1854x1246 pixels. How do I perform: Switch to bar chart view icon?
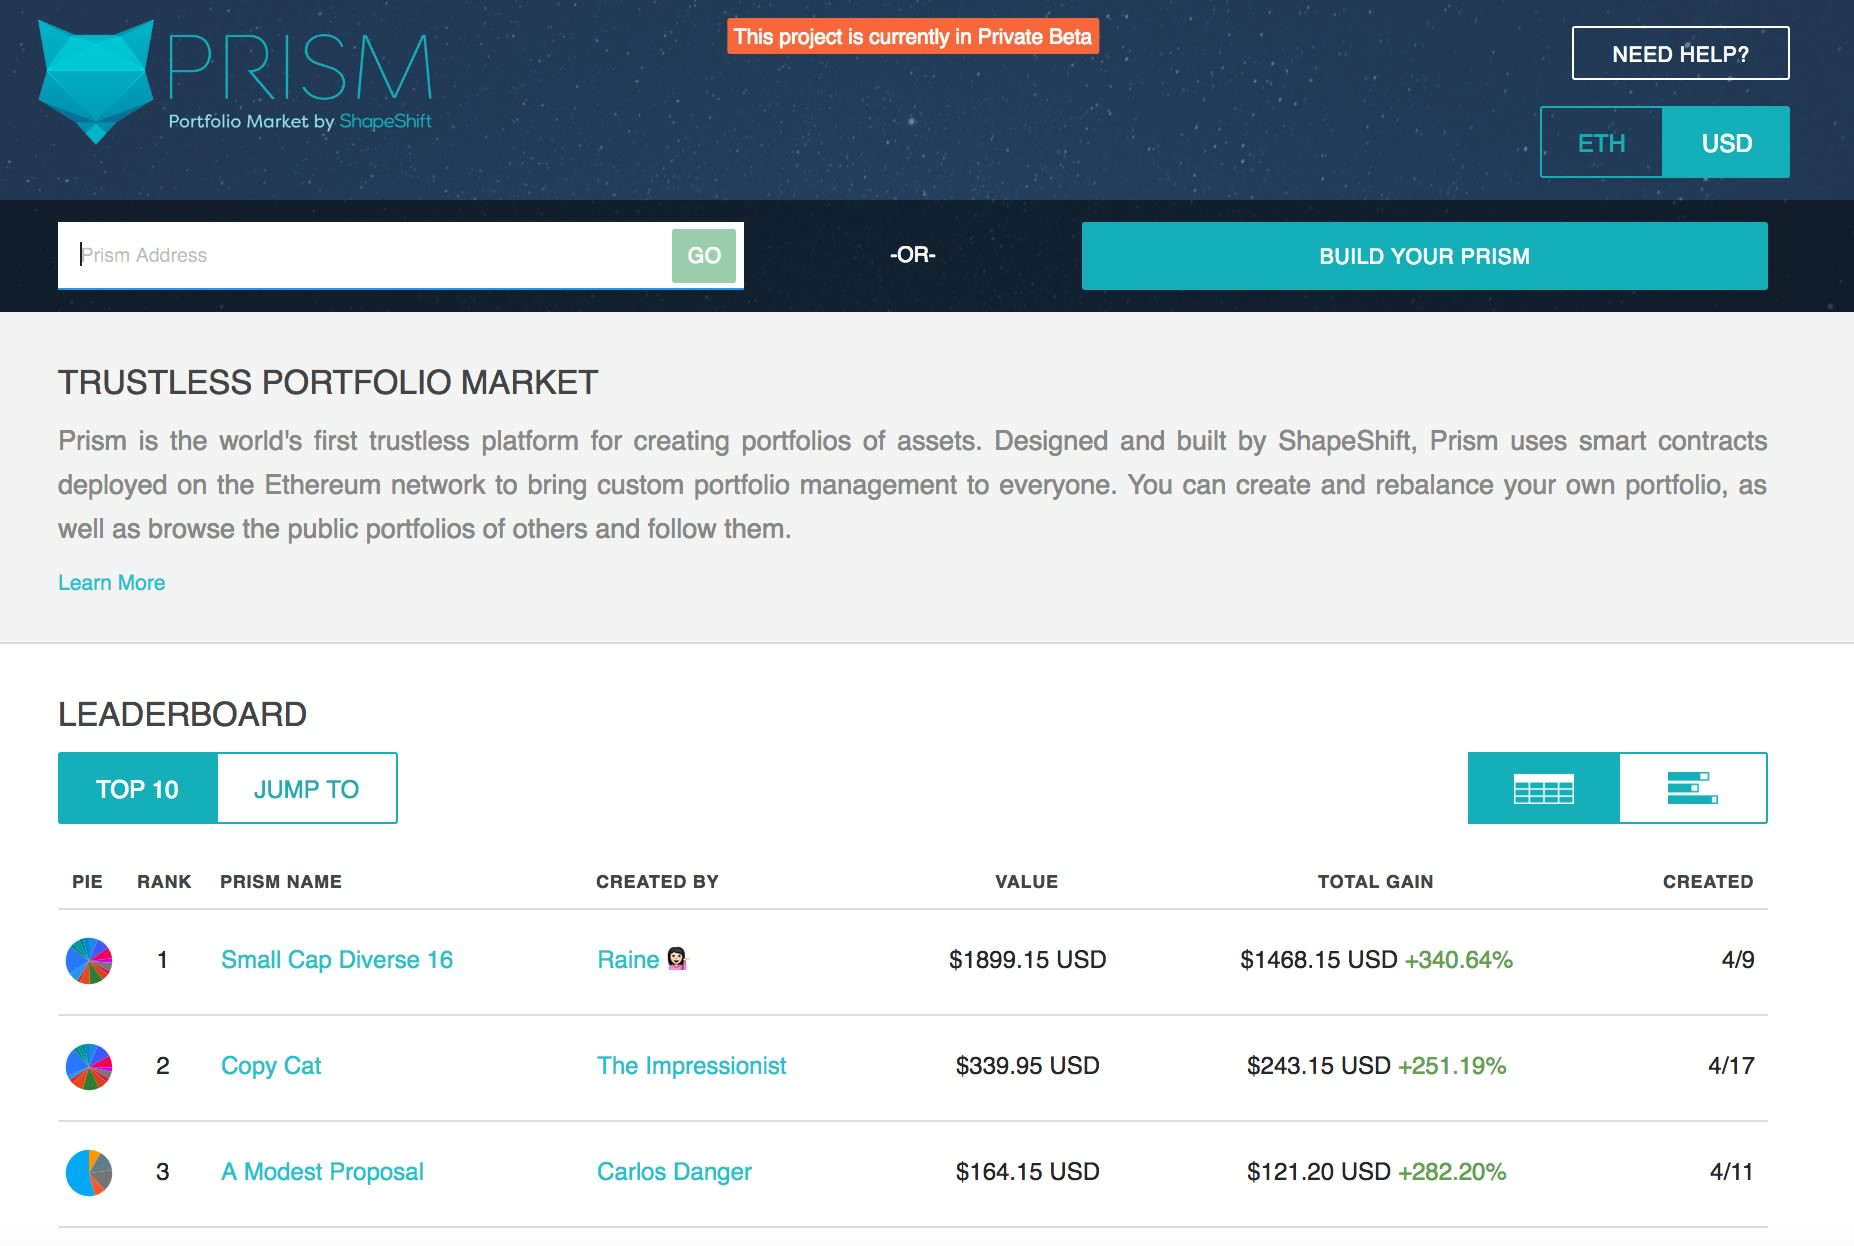coord(1693,788)
